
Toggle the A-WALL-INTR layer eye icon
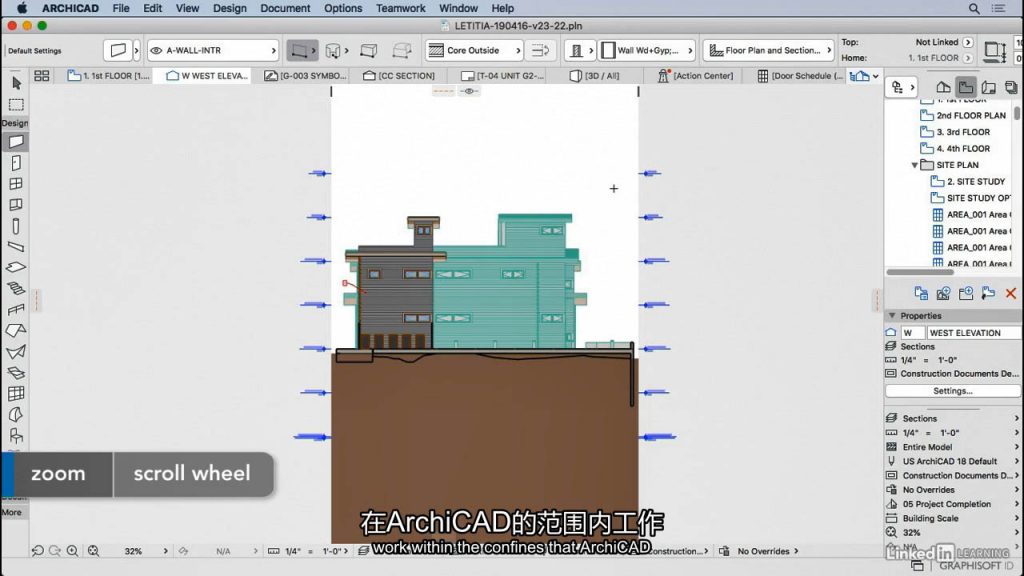pos(156,50)
